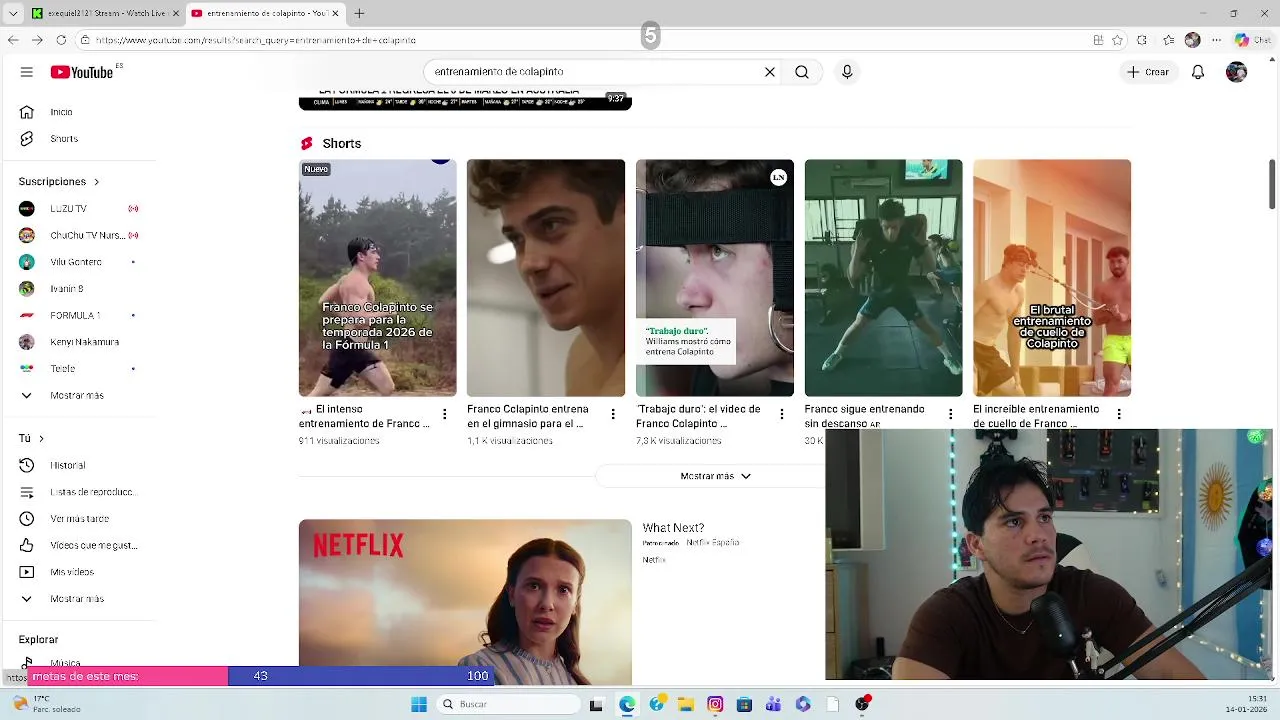
Task: Expand Tú list with Mostrar más
Action: click(x=79, y=599)
